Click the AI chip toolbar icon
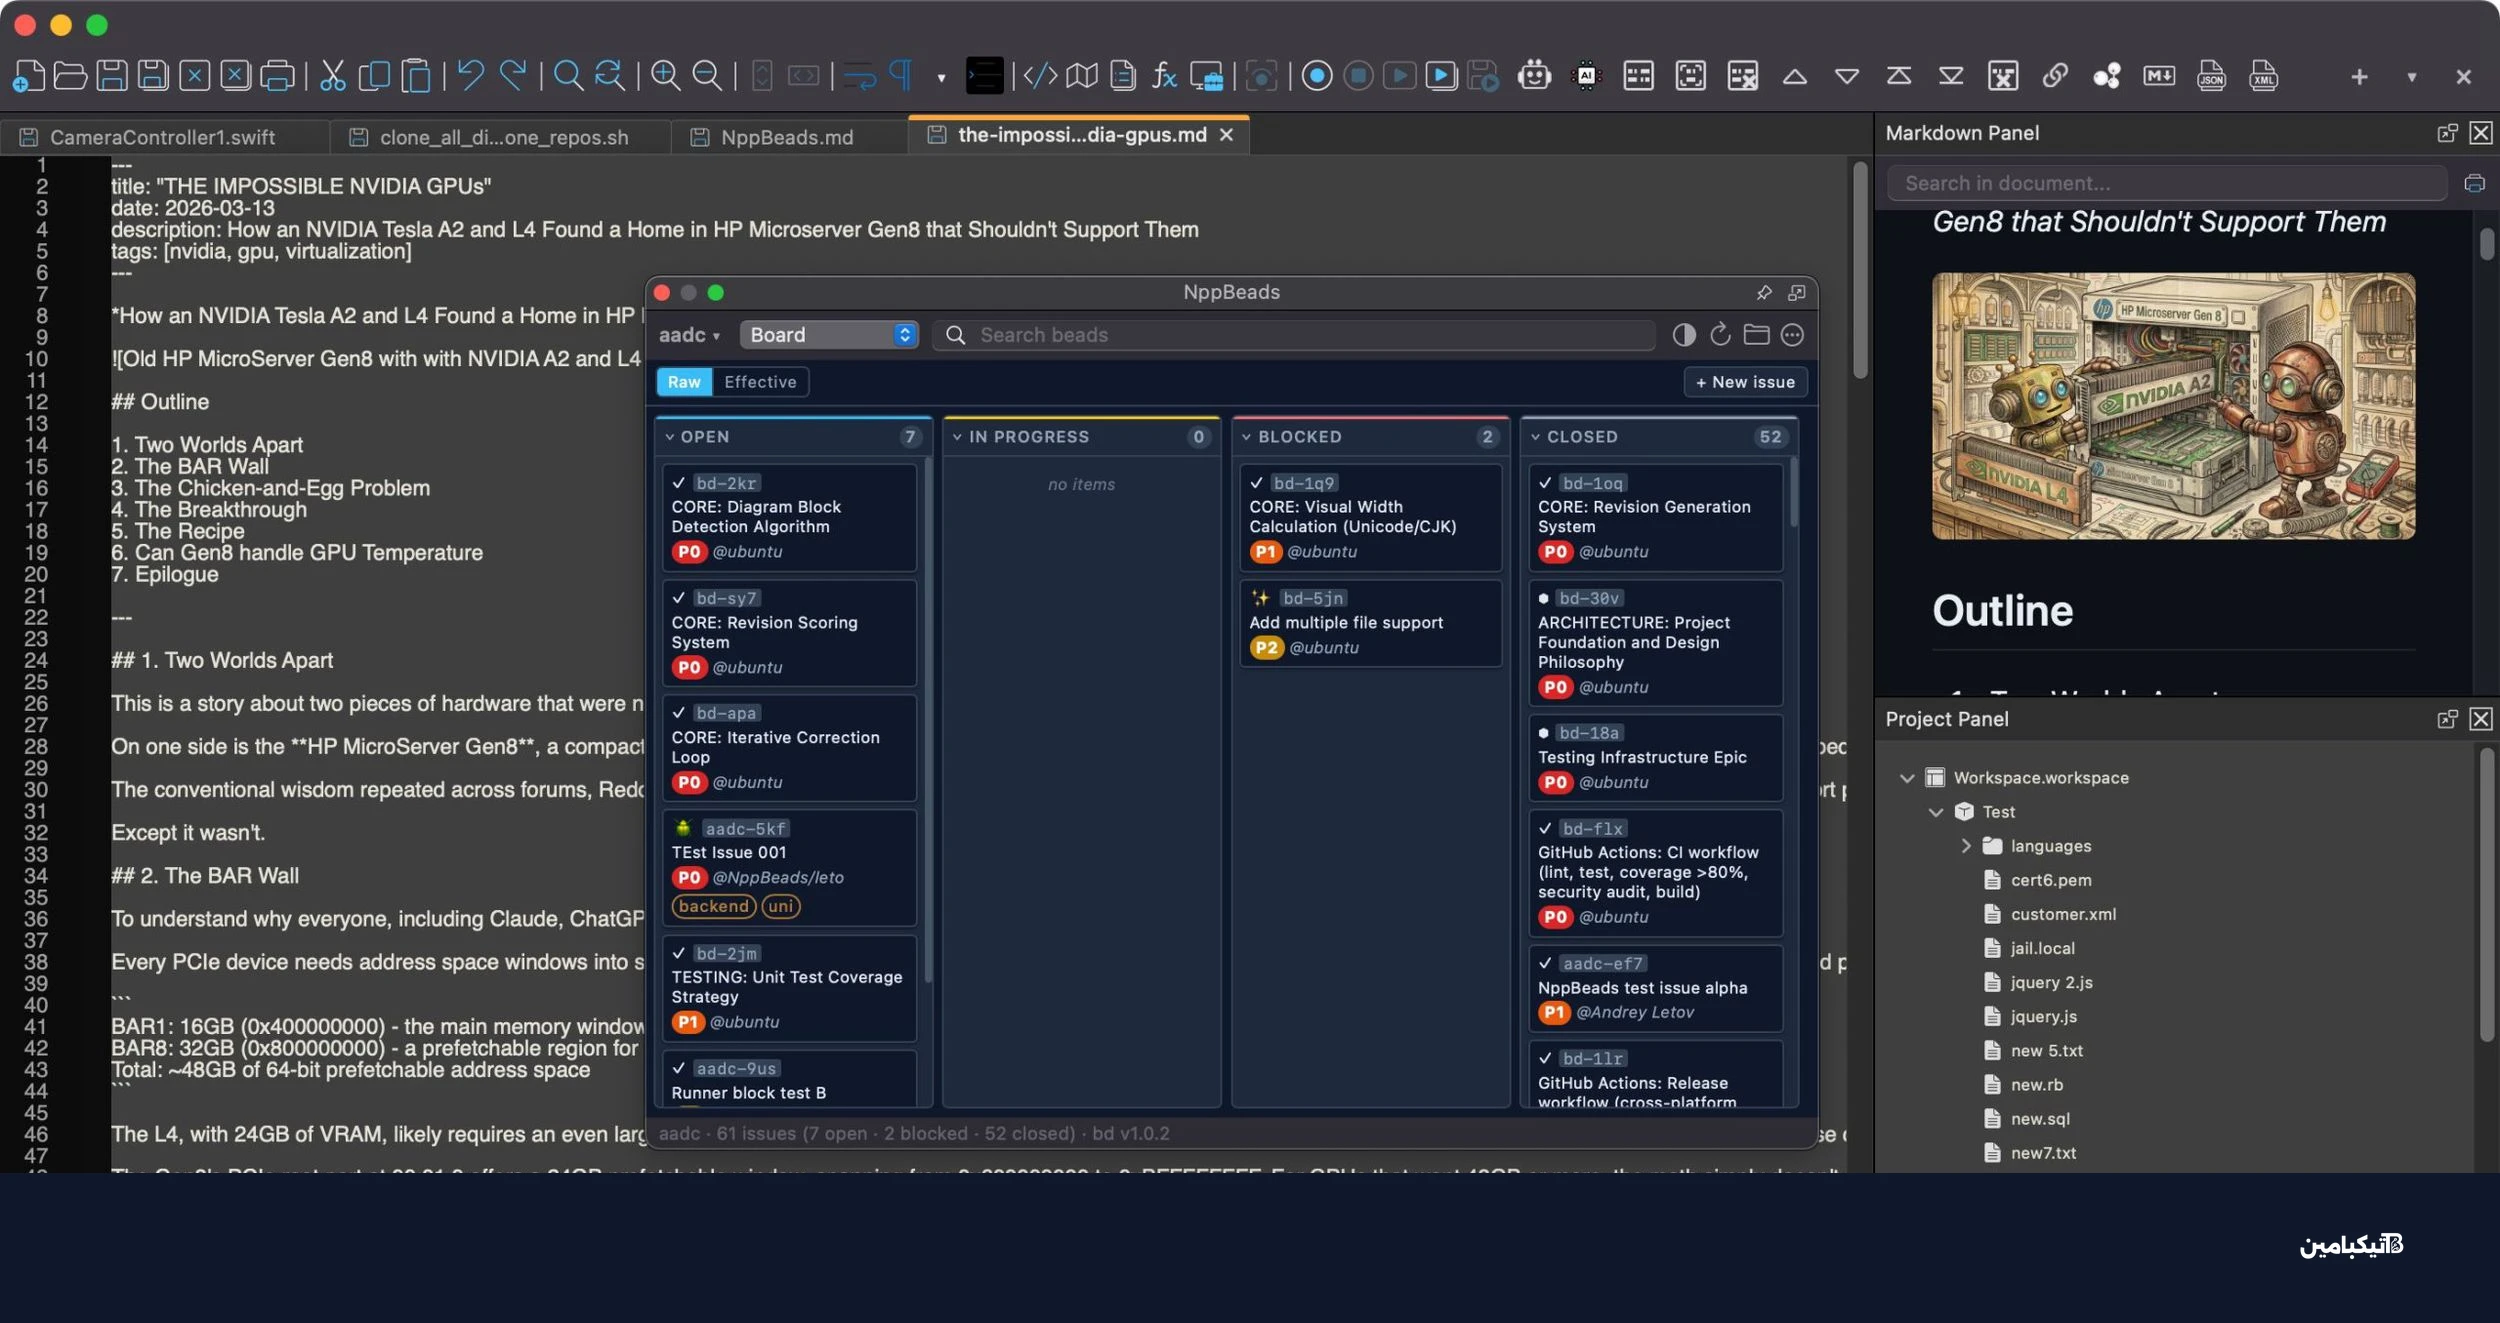Viewport: 2500px width, 1323px height. point(1586,76)
